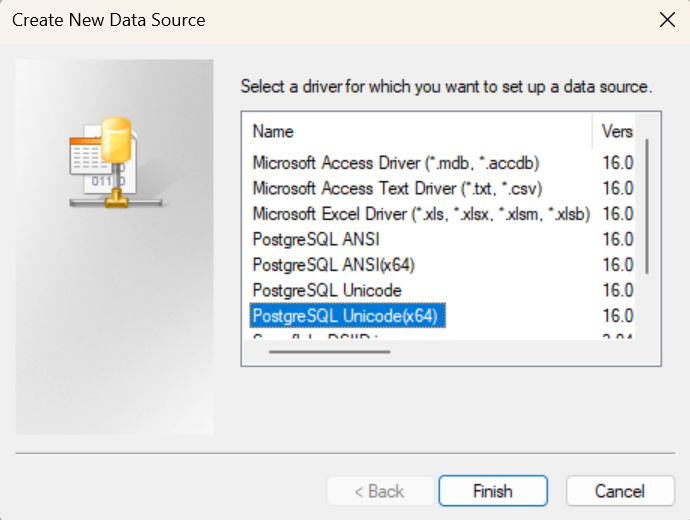690x520 pixels.
Task: Click the Finish button
Action: tap(493, 491)
